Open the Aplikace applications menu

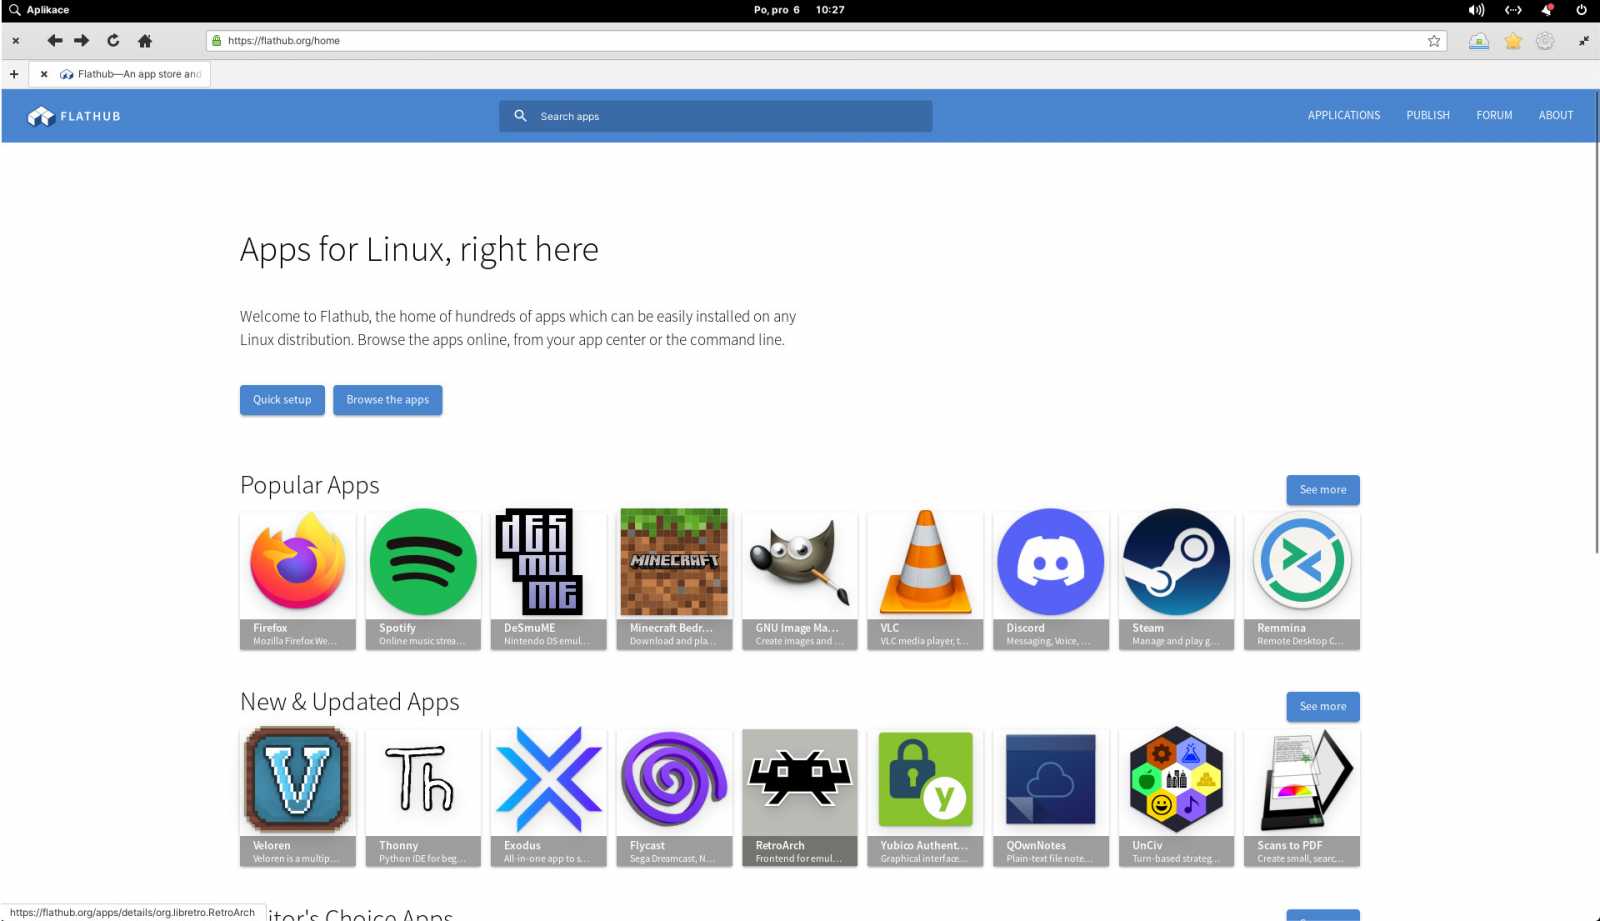point(39,10)
